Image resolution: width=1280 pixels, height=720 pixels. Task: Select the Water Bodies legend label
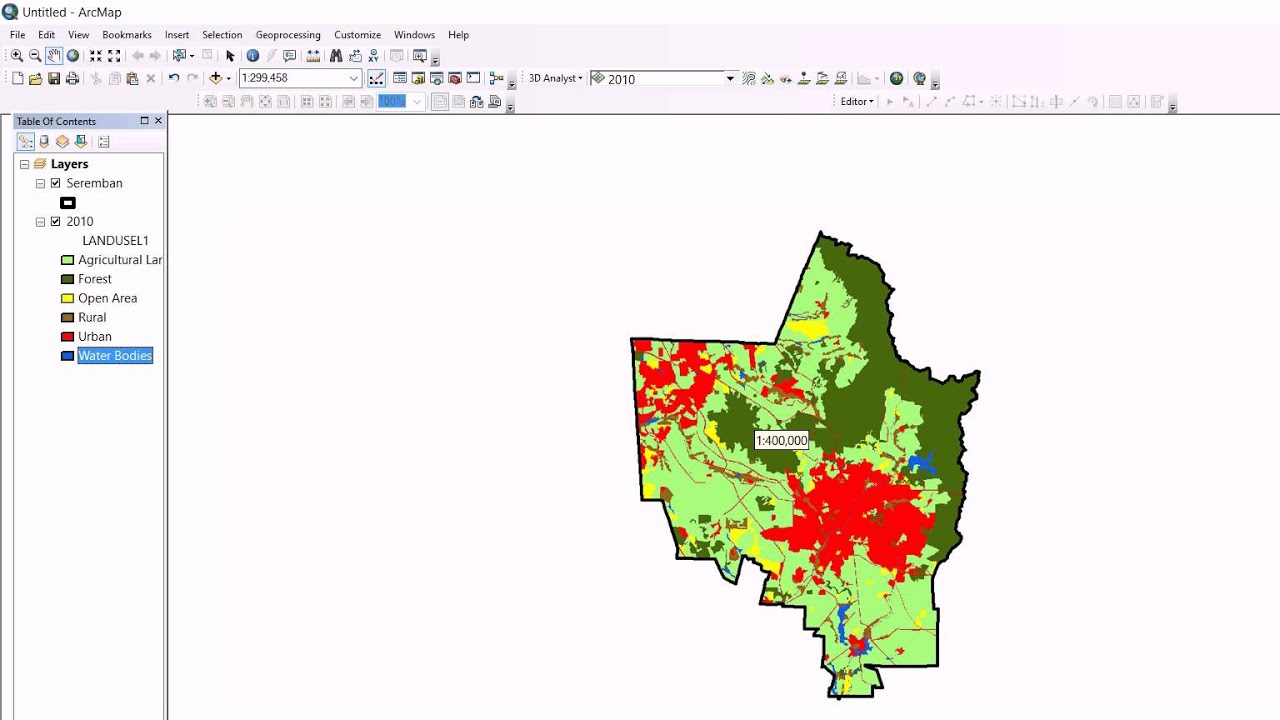click(115, 356)
